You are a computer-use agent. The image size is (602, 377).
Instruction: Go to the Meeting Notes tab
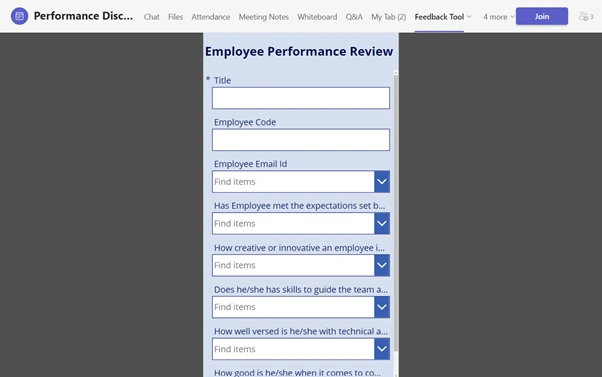point(264,17)
